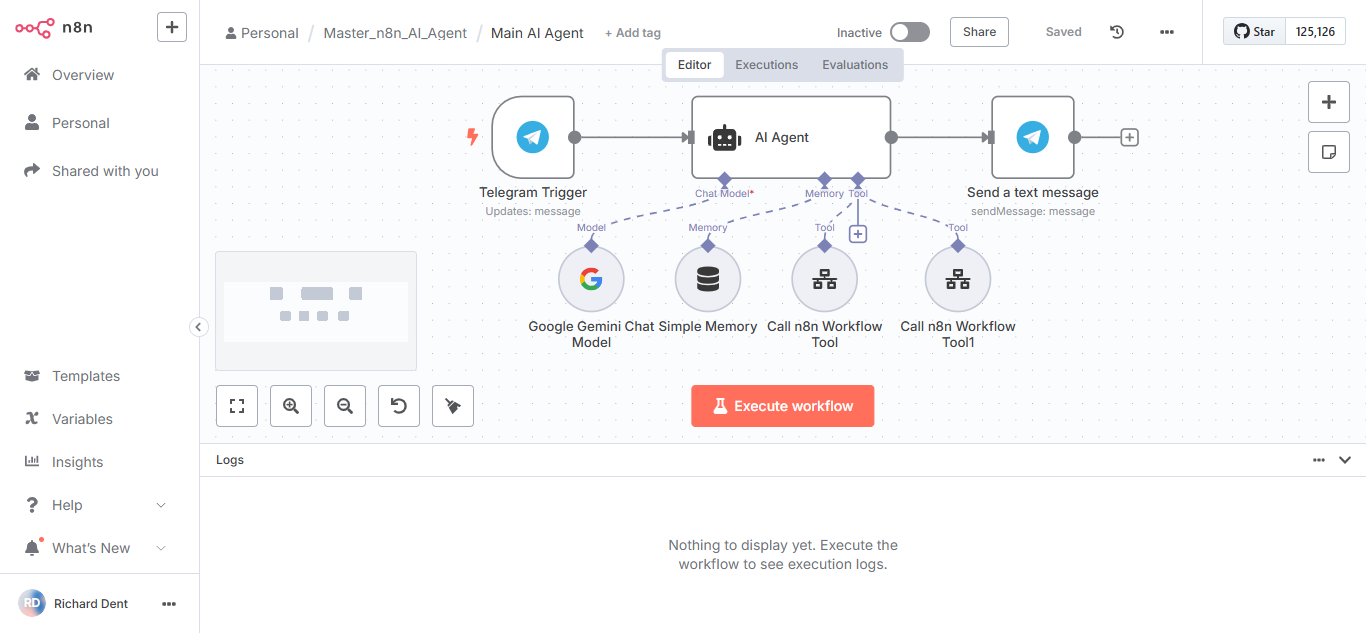Screen dimensions: 1366x633
Task: Expand the What's New menu
Action: 161,548
